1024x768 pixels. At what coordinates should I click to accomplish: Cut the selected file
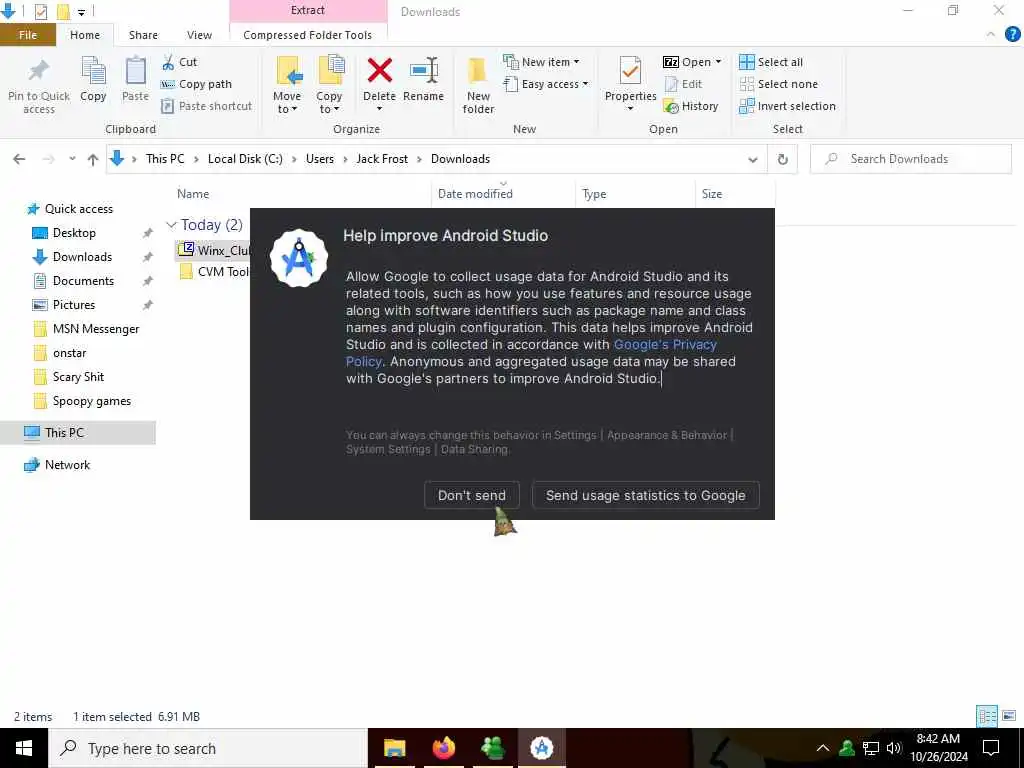point(179,62)
